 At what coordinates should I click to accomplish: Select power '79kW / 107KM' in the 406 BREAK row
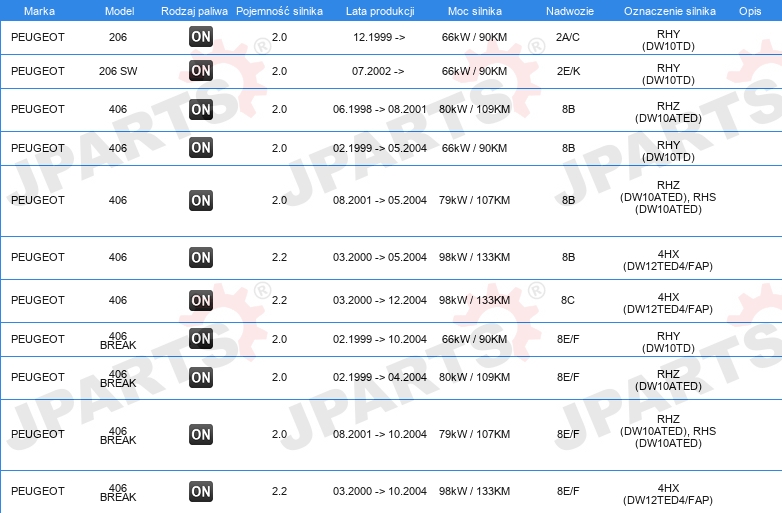474,434
